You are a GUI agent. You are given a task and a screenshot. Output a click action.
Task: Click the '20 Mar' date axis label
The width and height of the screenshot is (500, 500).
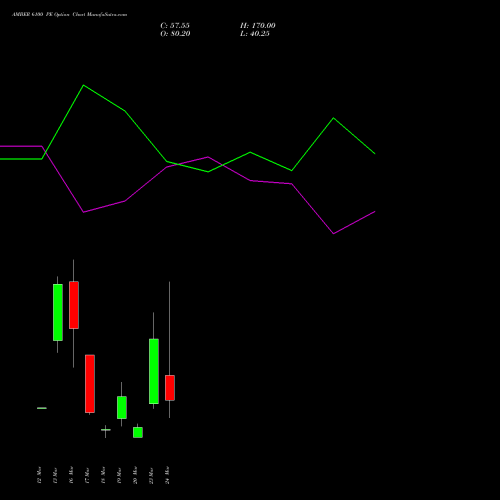(135, 475)
